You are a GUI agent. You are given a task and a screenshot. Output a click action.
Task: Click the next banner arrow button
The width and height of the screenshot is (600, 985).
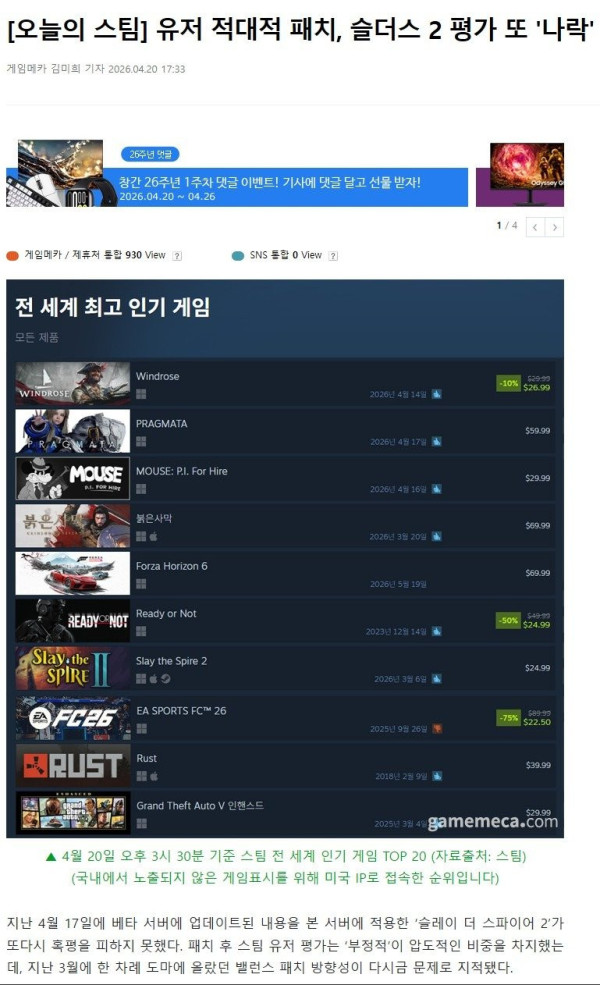point(554,227)
